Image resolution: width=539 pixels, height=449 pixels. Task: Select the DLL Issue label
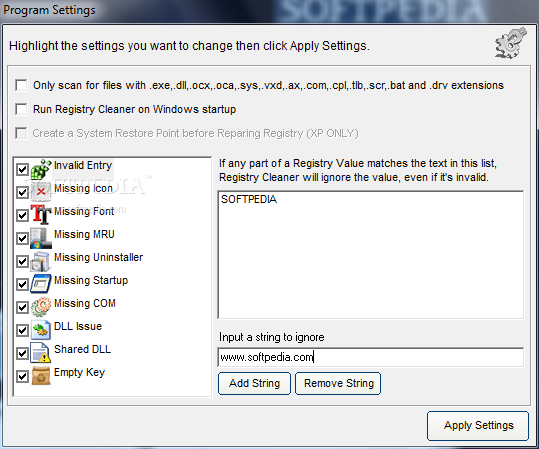click(78, 326)
